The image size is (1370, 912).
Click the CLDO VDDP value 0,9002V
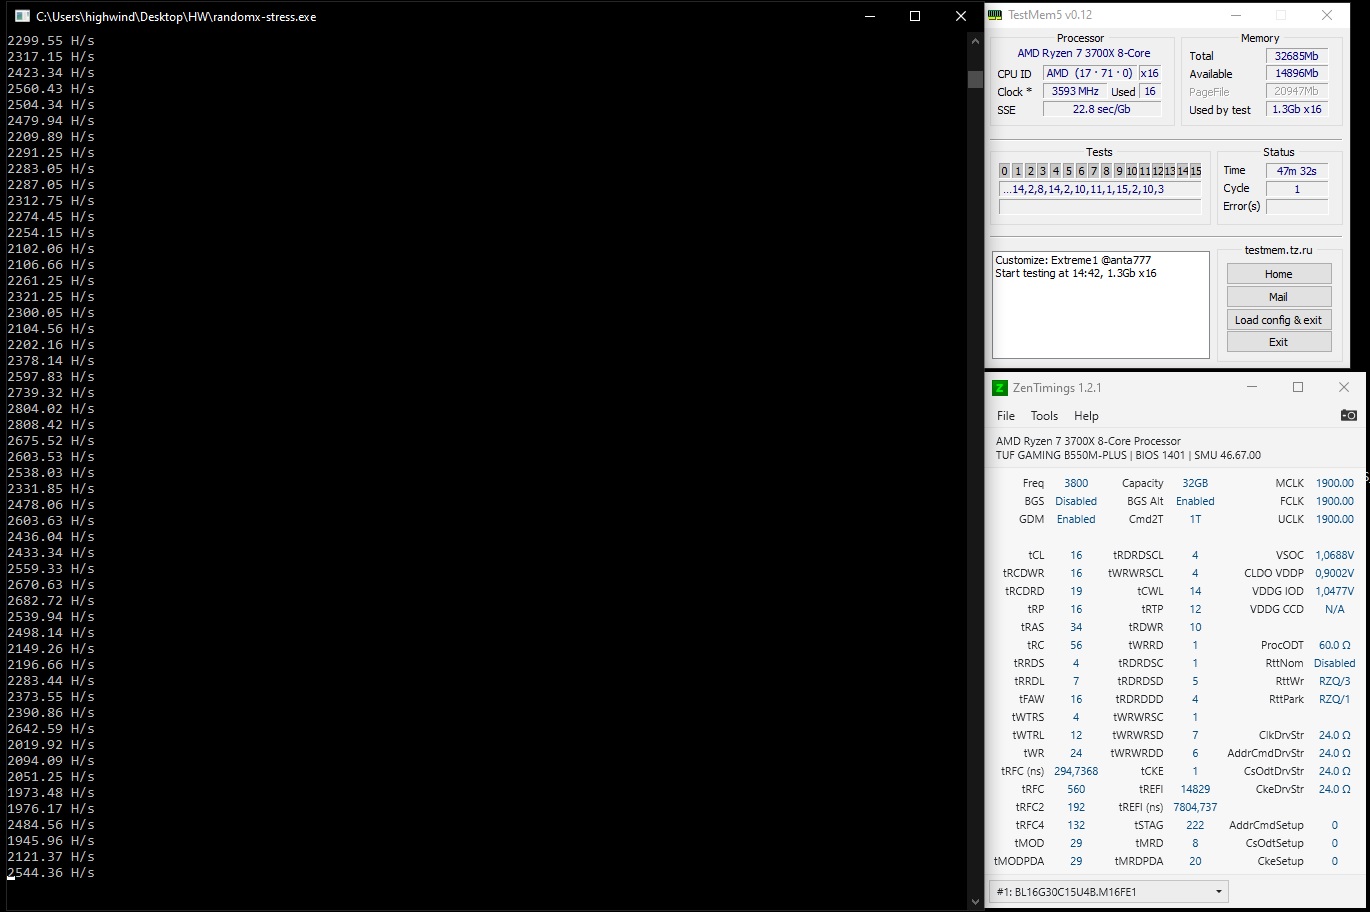(x=1335, y=573)
